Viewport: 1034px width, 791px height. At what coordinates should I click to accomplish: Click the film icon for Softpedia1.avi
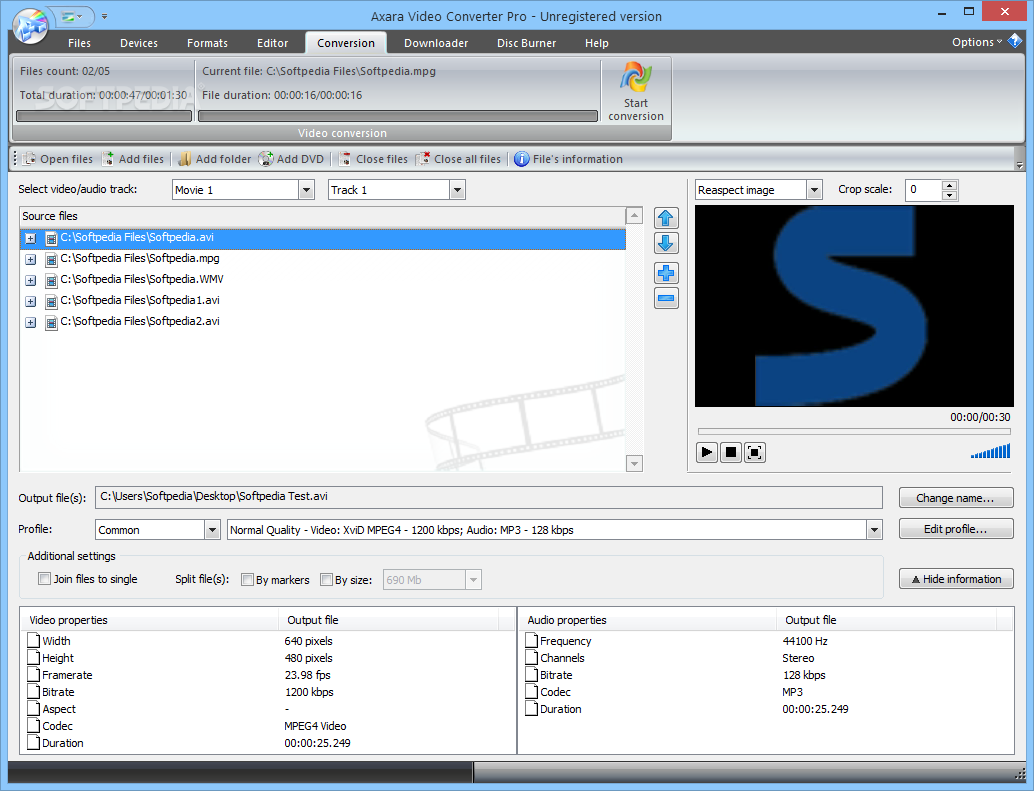(x=51, y=302)
